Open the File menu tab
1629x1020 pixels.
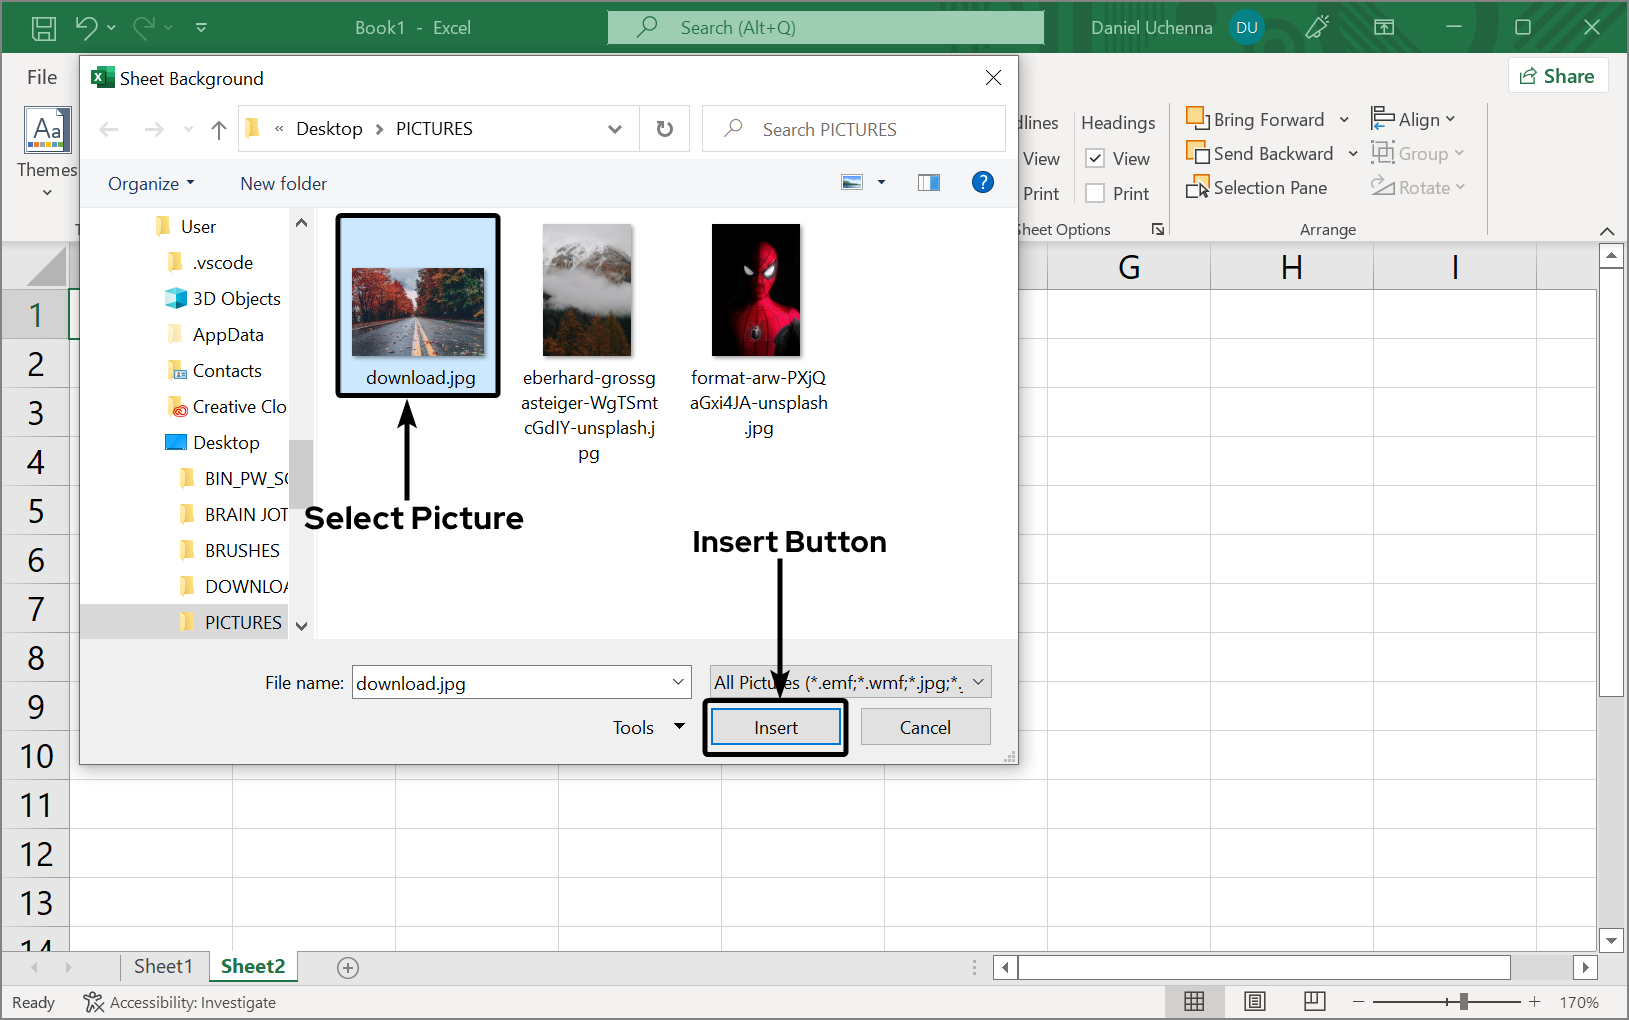42,77
